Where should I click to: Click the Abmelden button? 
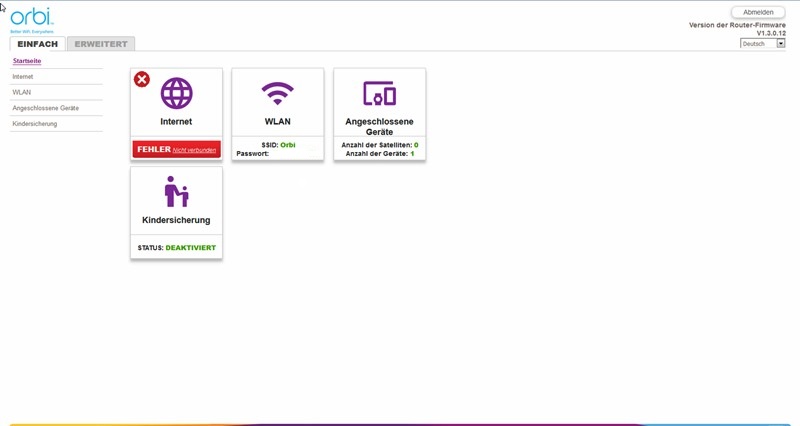[x=758, y=12]
